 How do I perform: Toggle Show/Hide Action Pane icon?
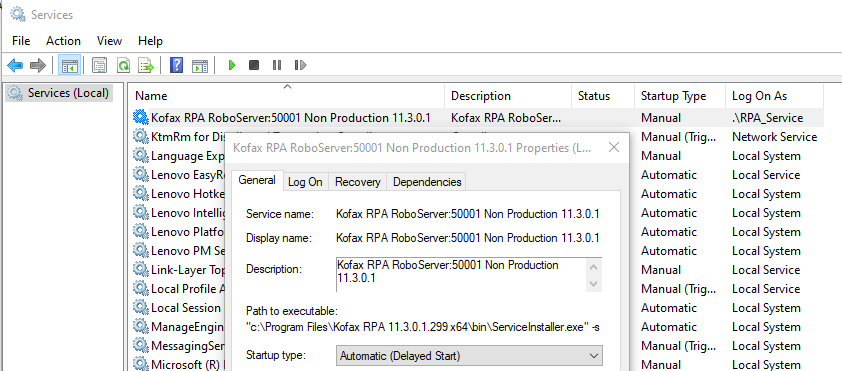coord(200,66)
